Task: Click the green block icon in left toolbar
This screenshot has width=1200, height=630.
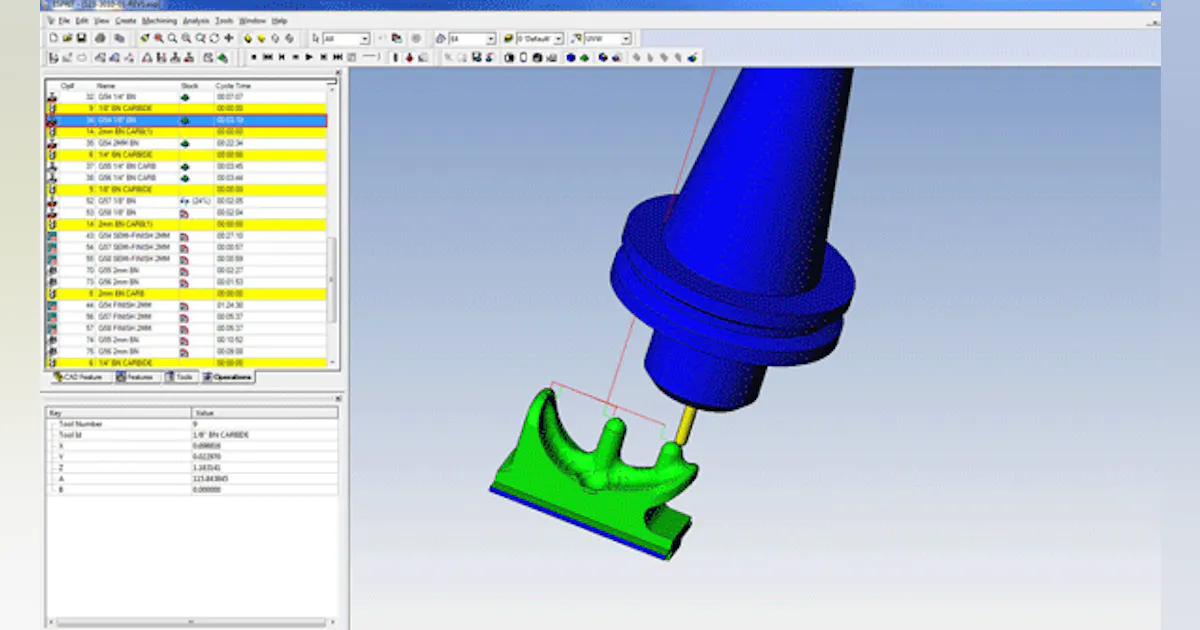Action: 222,57
